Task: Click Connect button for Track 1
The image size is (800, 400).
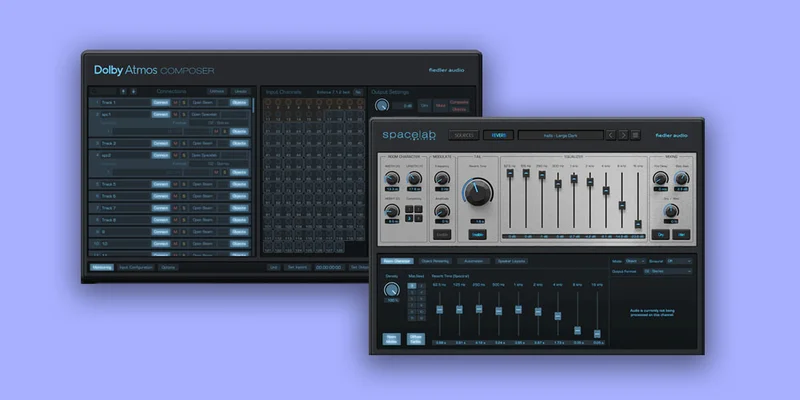Action: point(160,103)
